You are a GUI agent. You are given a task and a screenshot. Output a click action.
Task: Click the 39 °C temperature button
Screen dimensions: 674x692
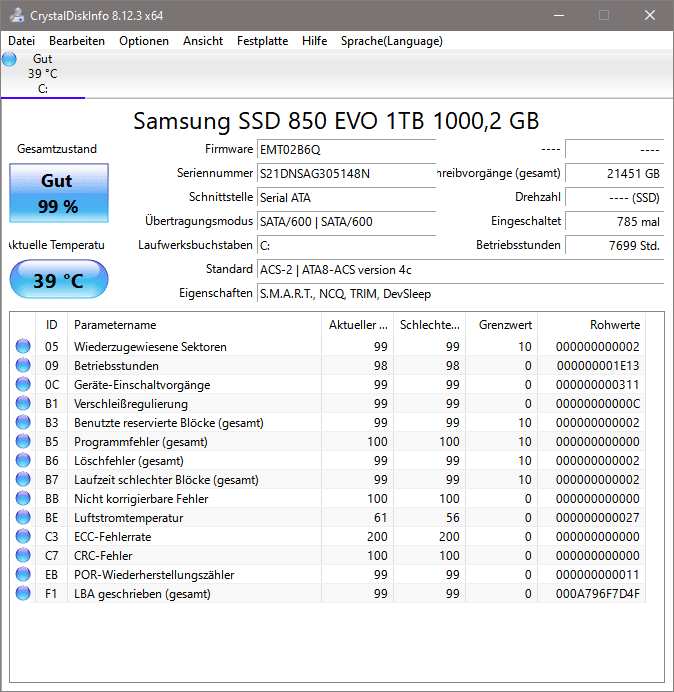[x=59, y=279]
